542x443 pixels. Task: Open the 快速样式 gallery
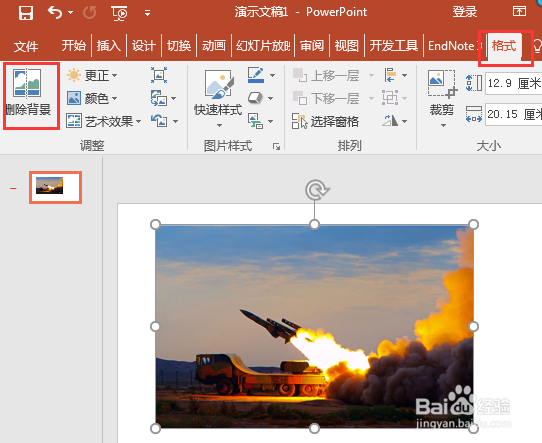218,97
